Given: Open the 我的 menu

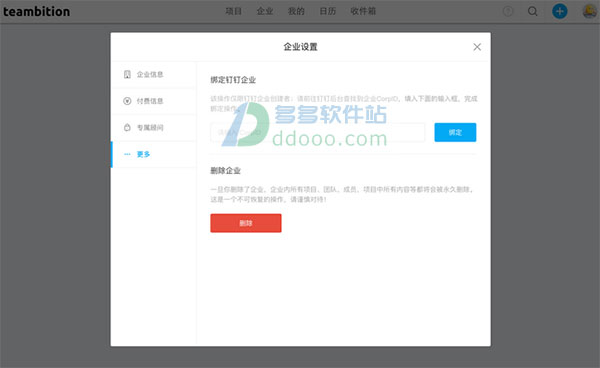Looking at the screenshot, I should (x=296, y=11).
